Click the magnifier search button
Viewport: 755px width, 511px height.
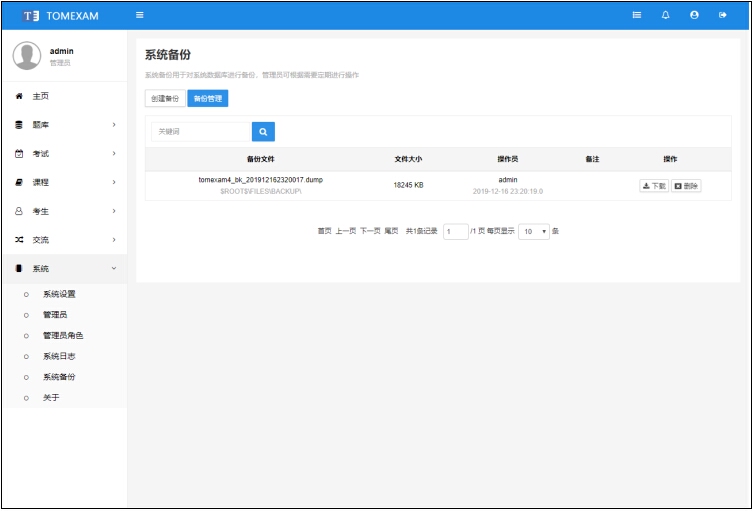click(263, 131)
